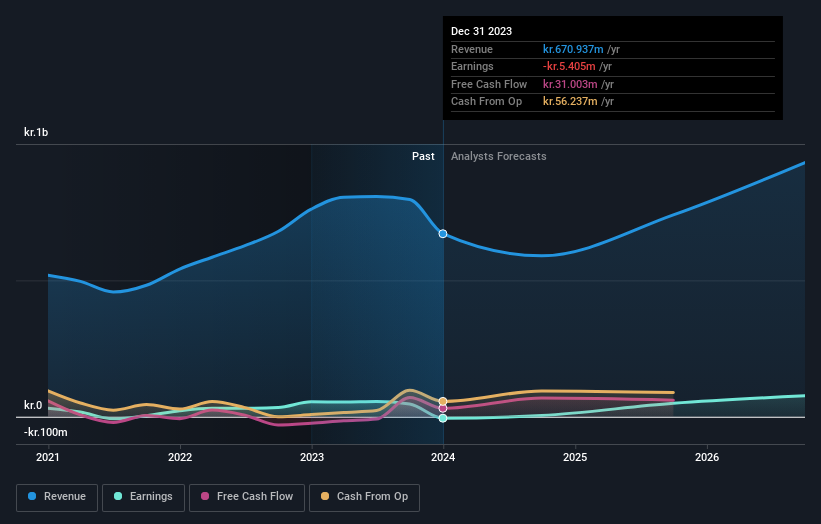This screenshot has width=821, height=524.
Task: Click the Past label on chart
Action: point(423,156)
